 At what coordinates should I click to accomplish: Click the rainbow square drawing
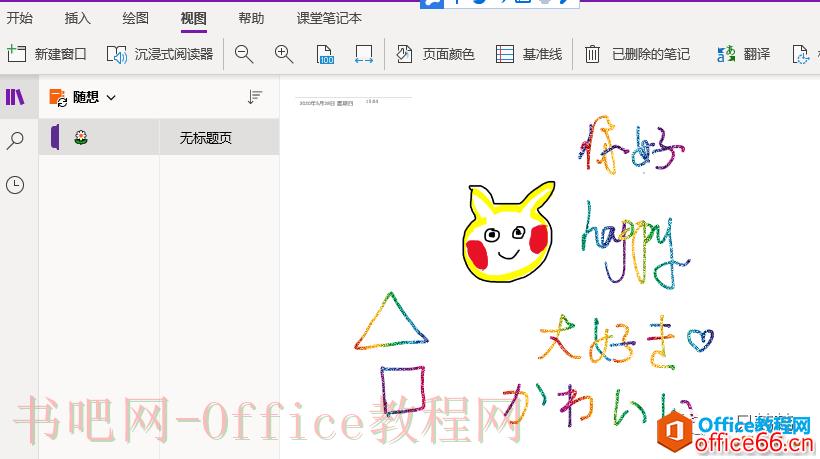(403, 389)
